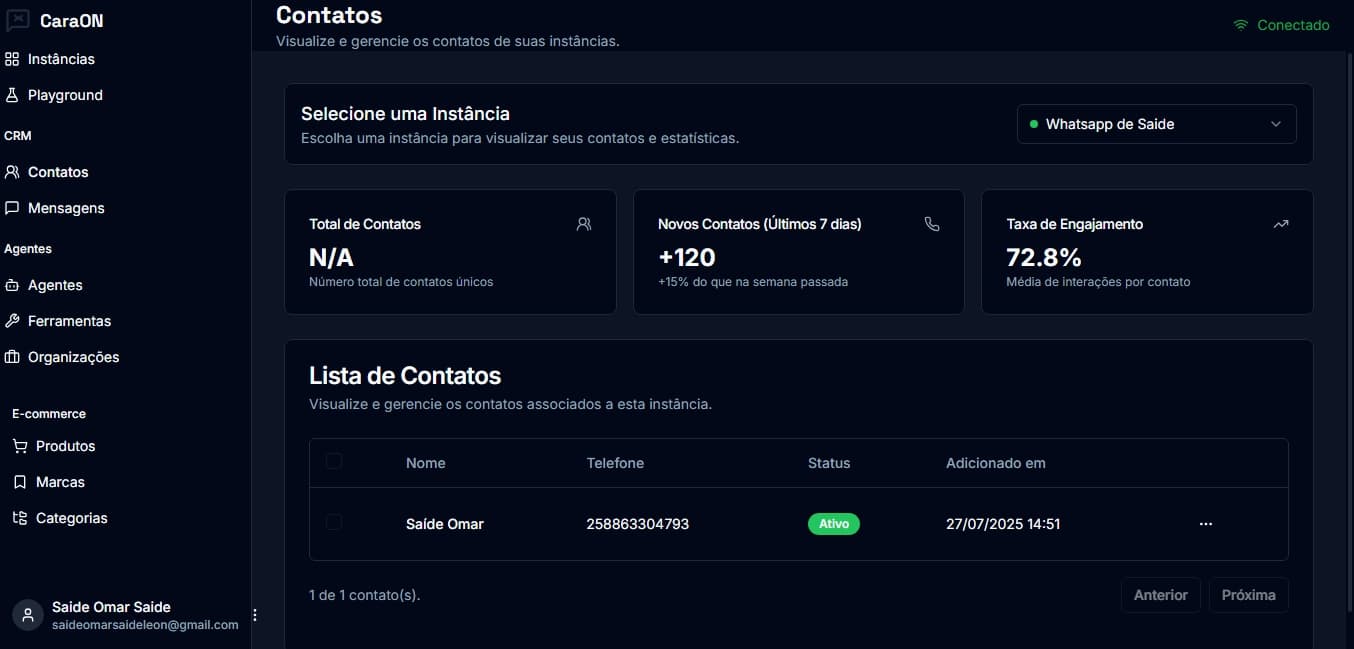Select the Ferramentas wrench icon
This screenshot has width=1354, height=649.
coord(14,321)
